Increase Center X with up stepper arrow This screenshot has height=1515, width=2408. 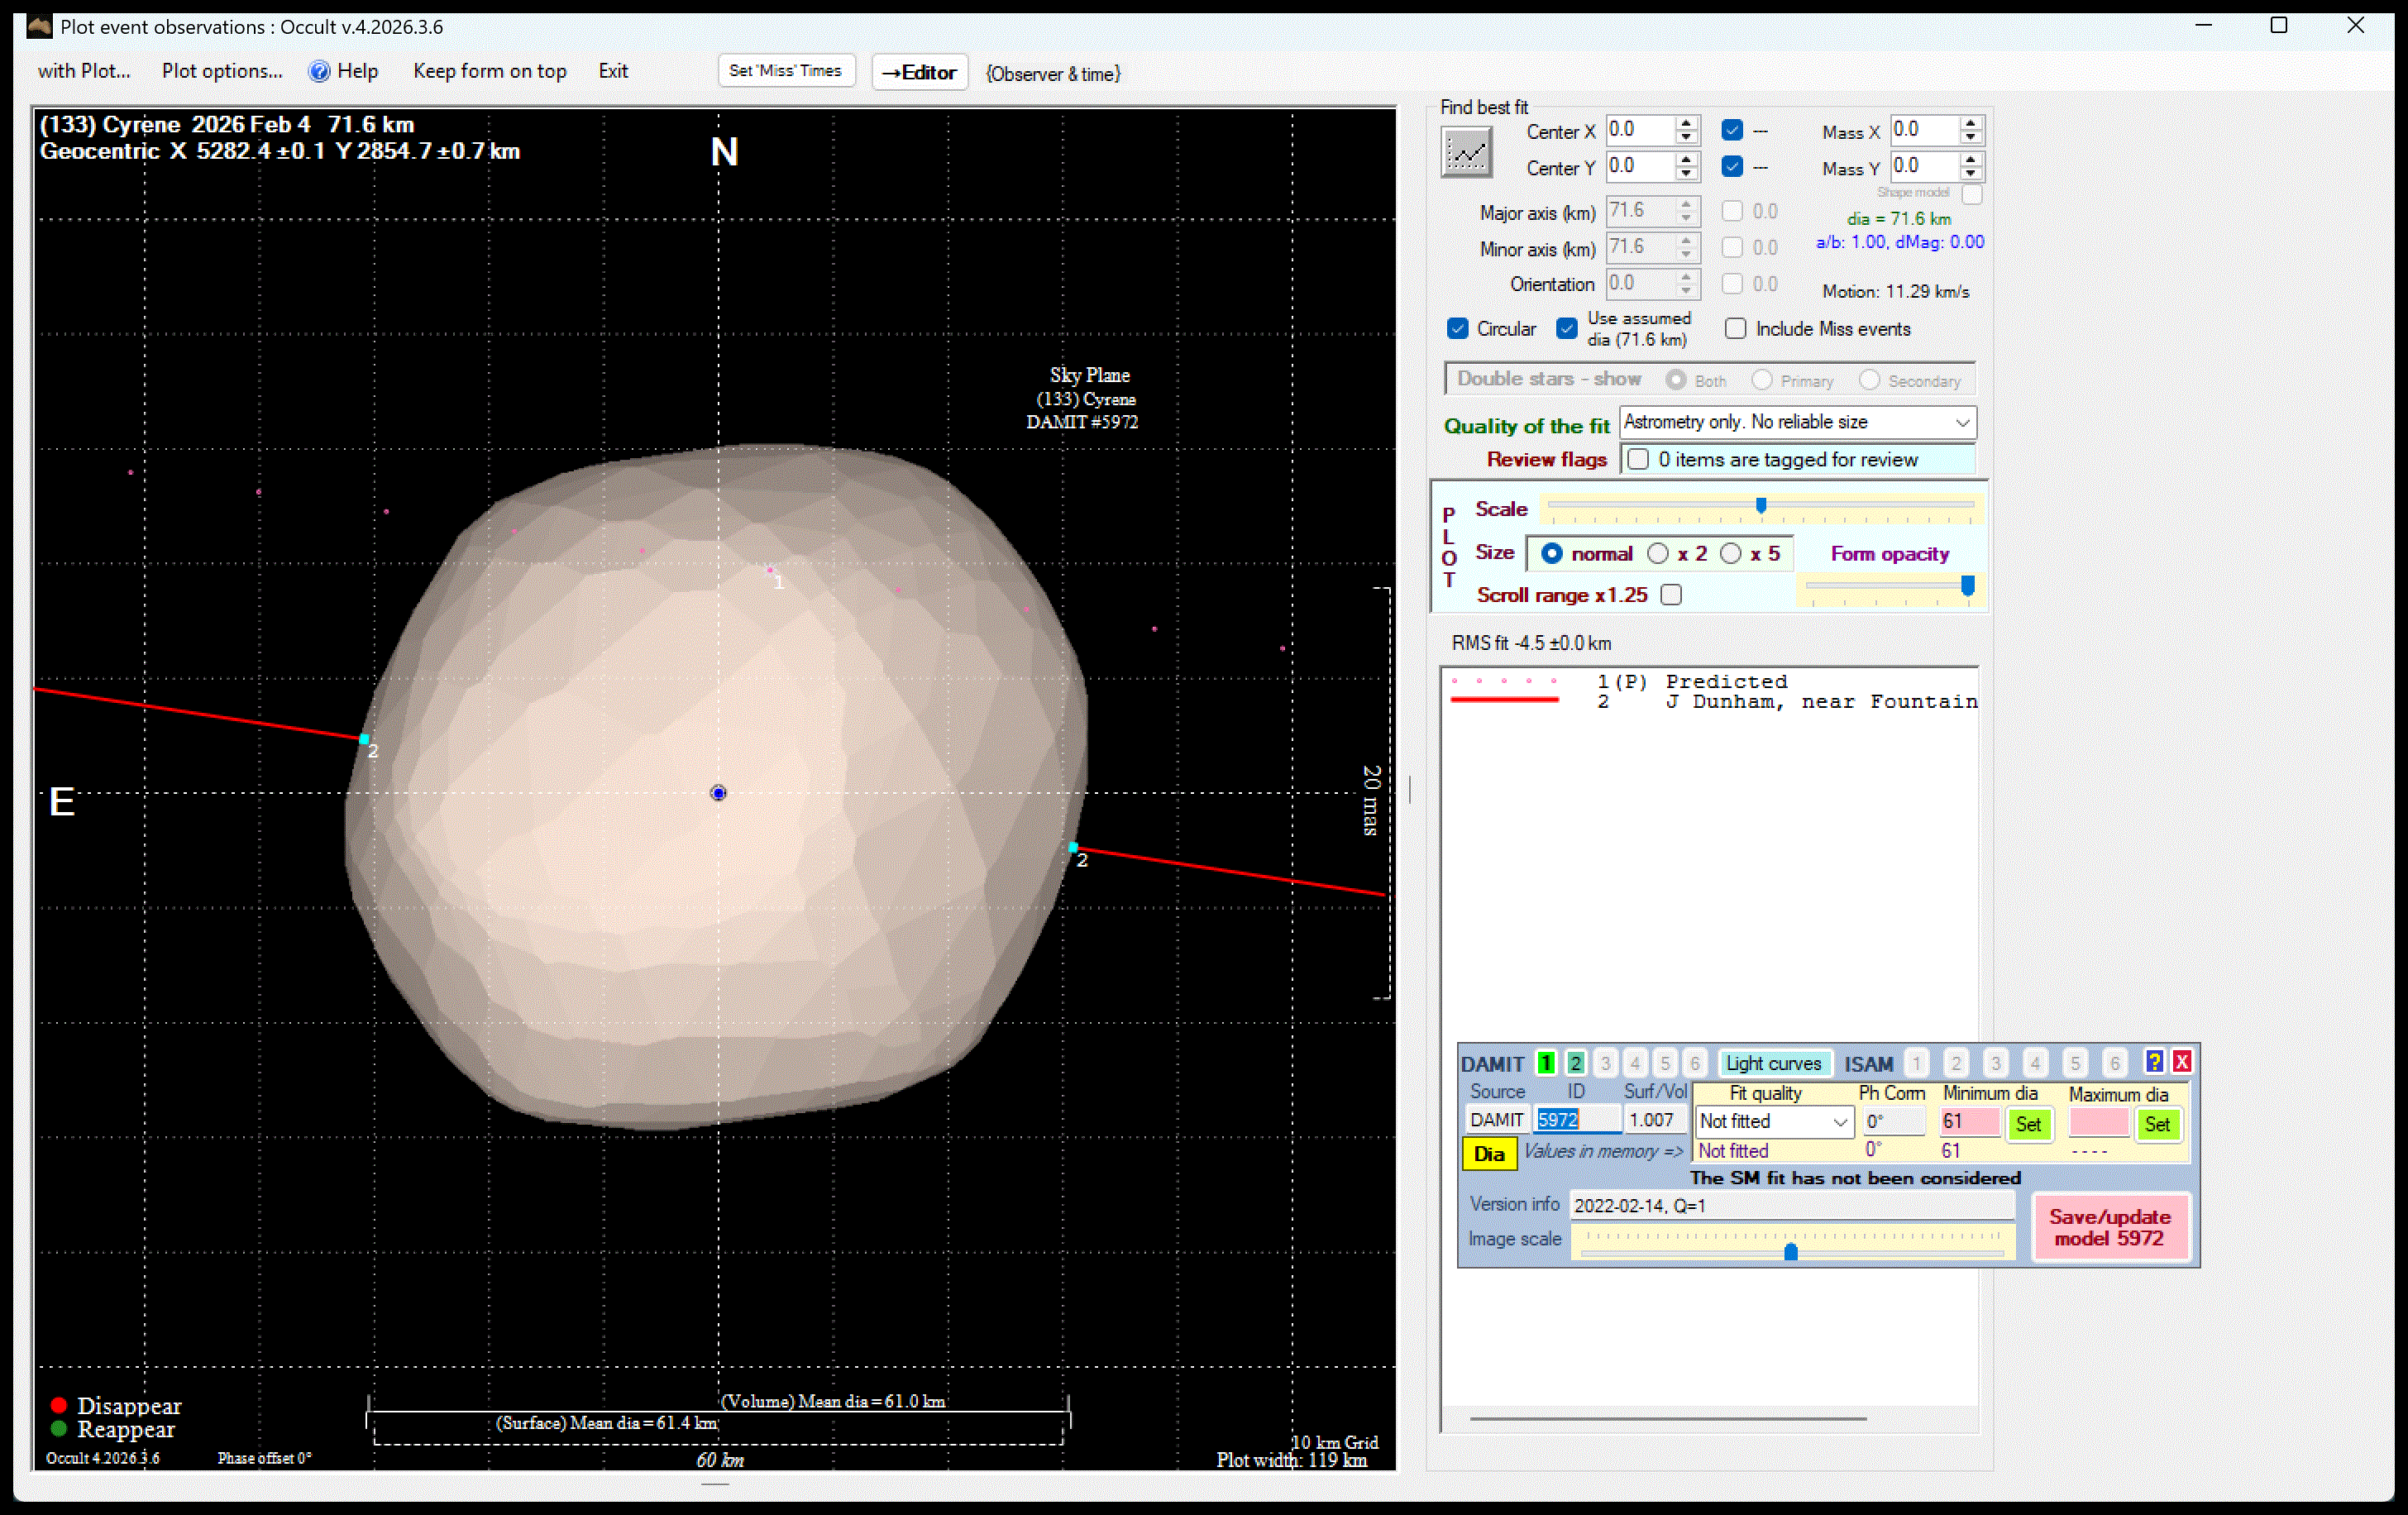[x=1686, y=123]
